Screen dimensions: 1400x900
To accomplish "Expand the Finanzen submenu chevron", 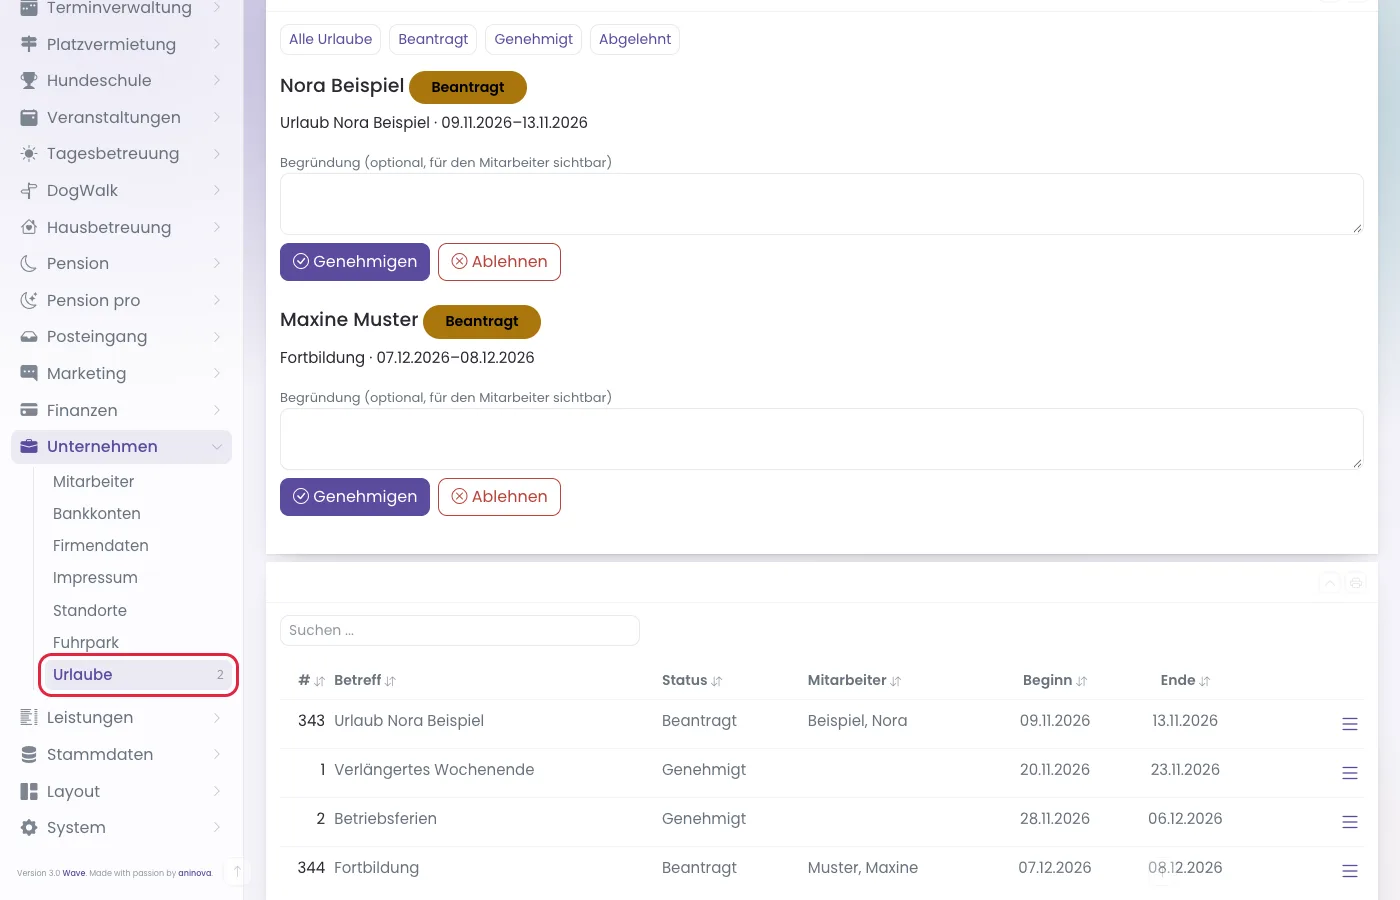I will [217, 410].
